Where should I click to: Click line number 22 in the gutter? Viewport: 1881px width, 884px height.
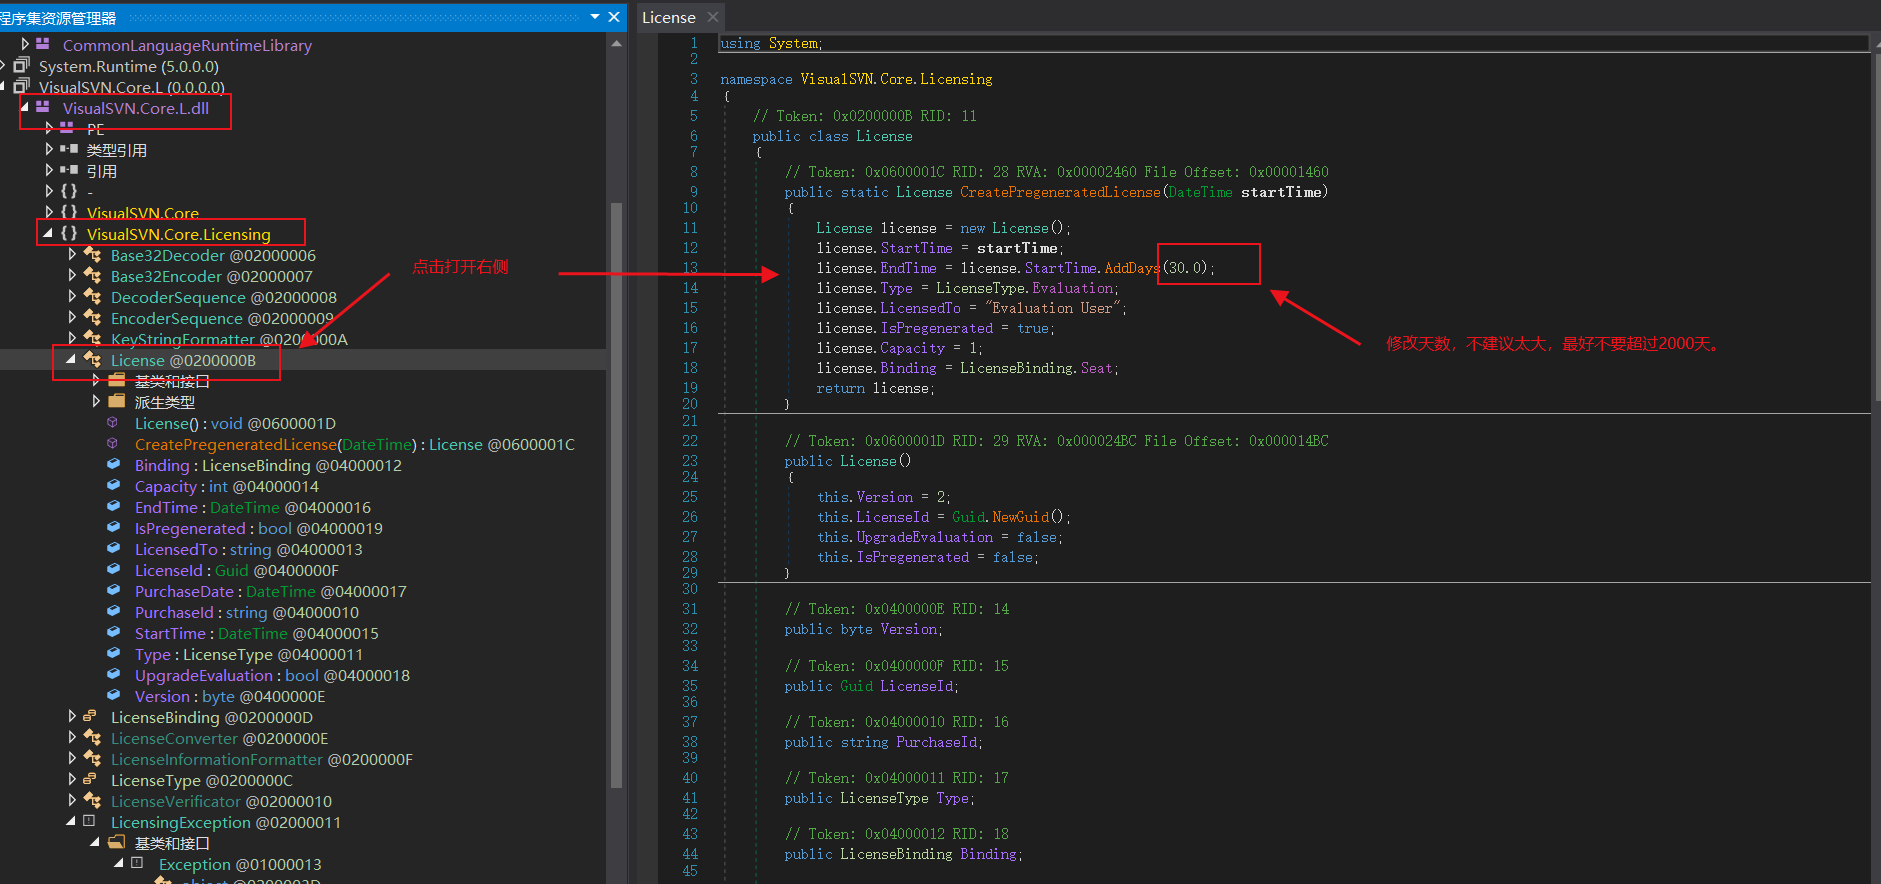pyautogui.click(x=690, y=441)
